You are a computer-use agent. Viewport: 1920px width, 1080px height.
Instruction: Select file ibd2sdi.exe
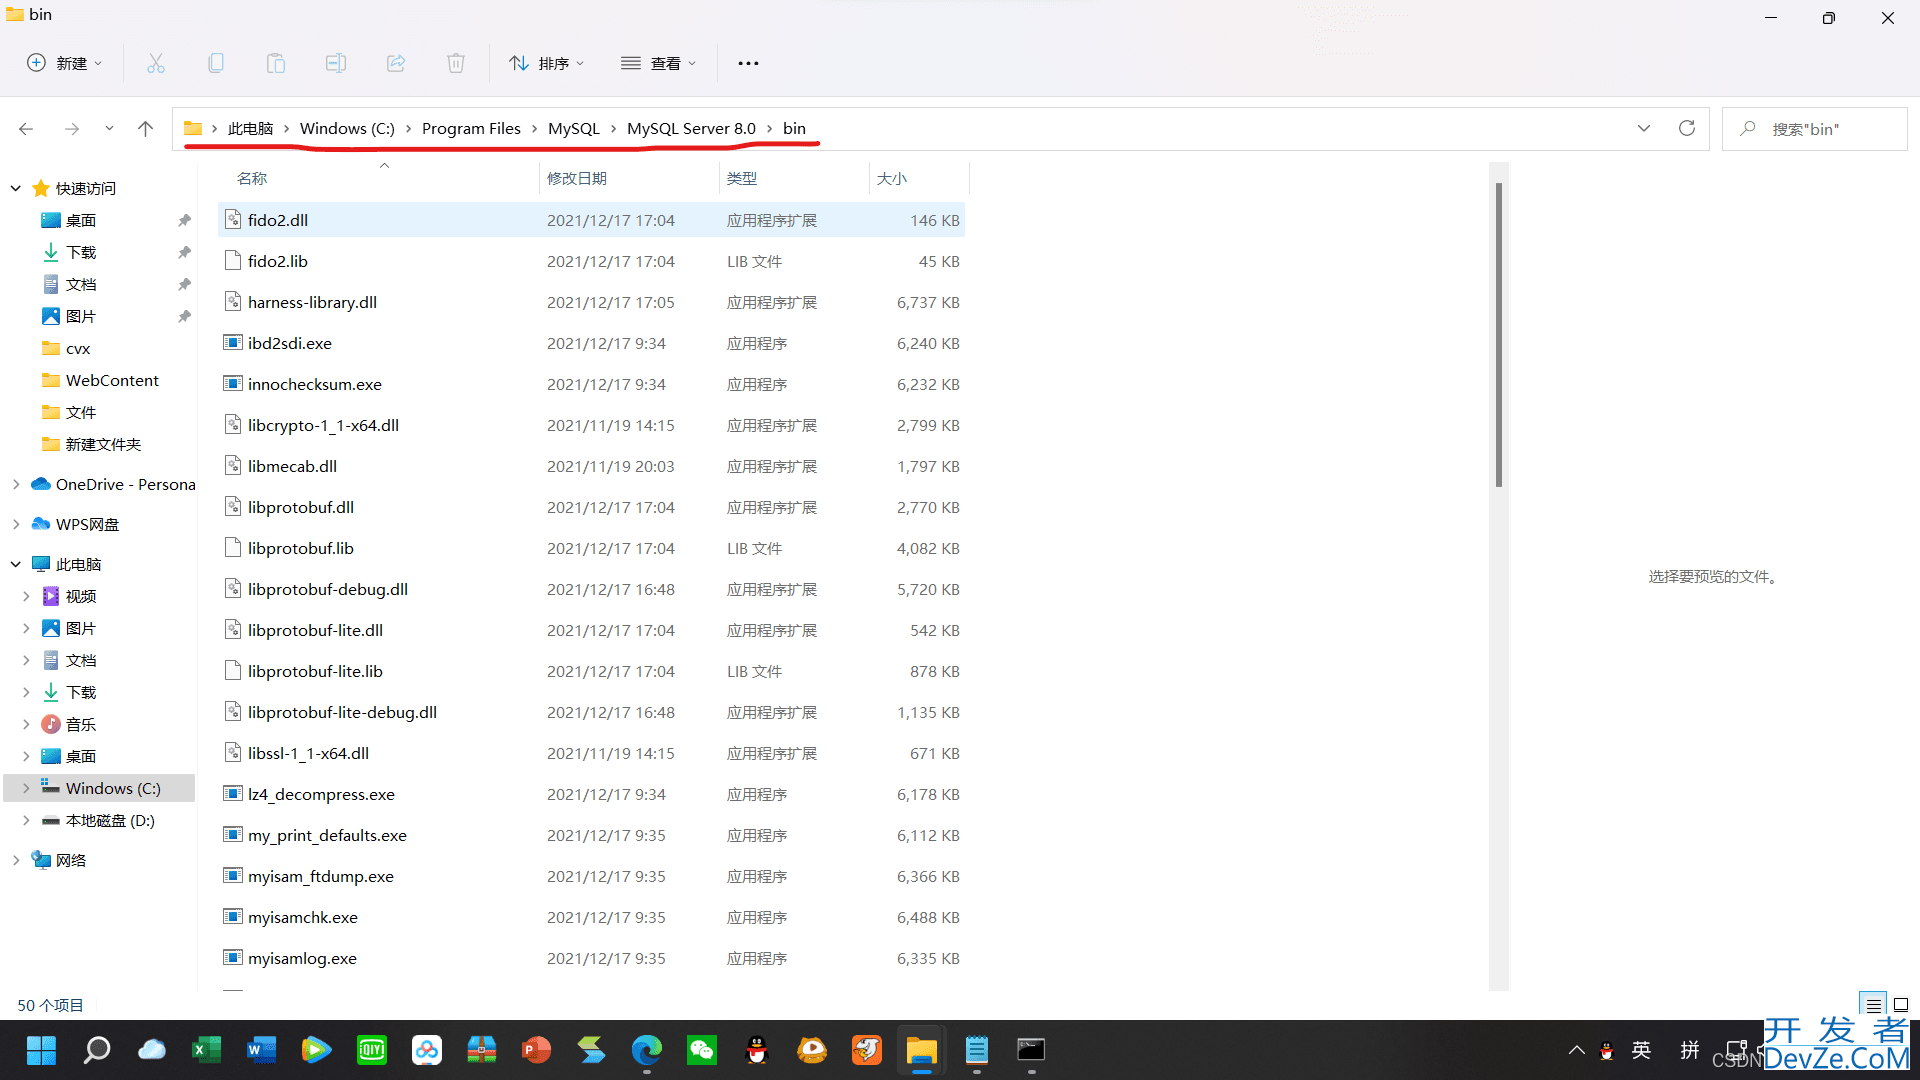pyautogui.click(x=591, y=343)
